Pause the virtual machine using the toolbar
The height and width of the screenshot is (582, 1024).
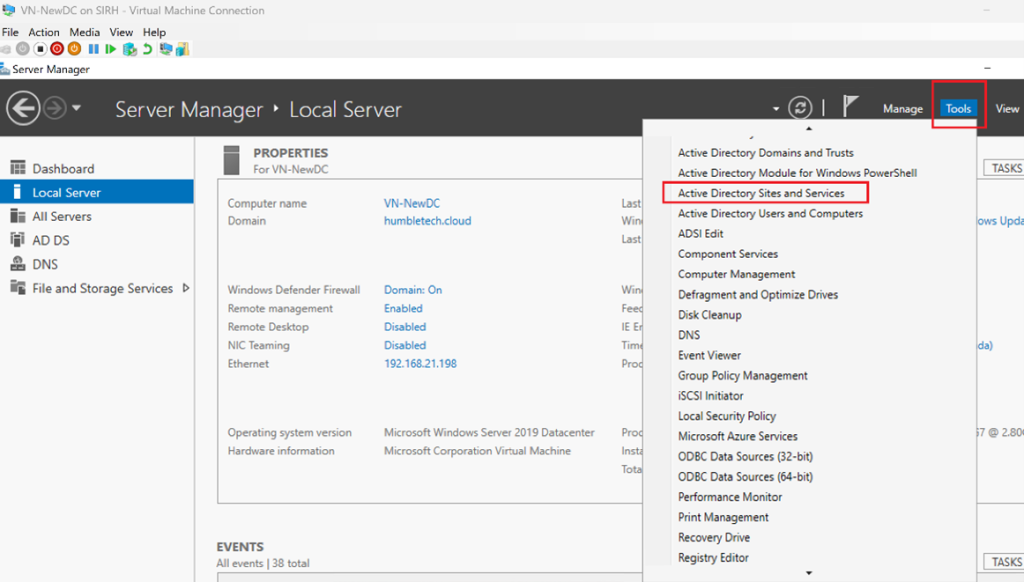pyautogui.click(x=94, y=49)
